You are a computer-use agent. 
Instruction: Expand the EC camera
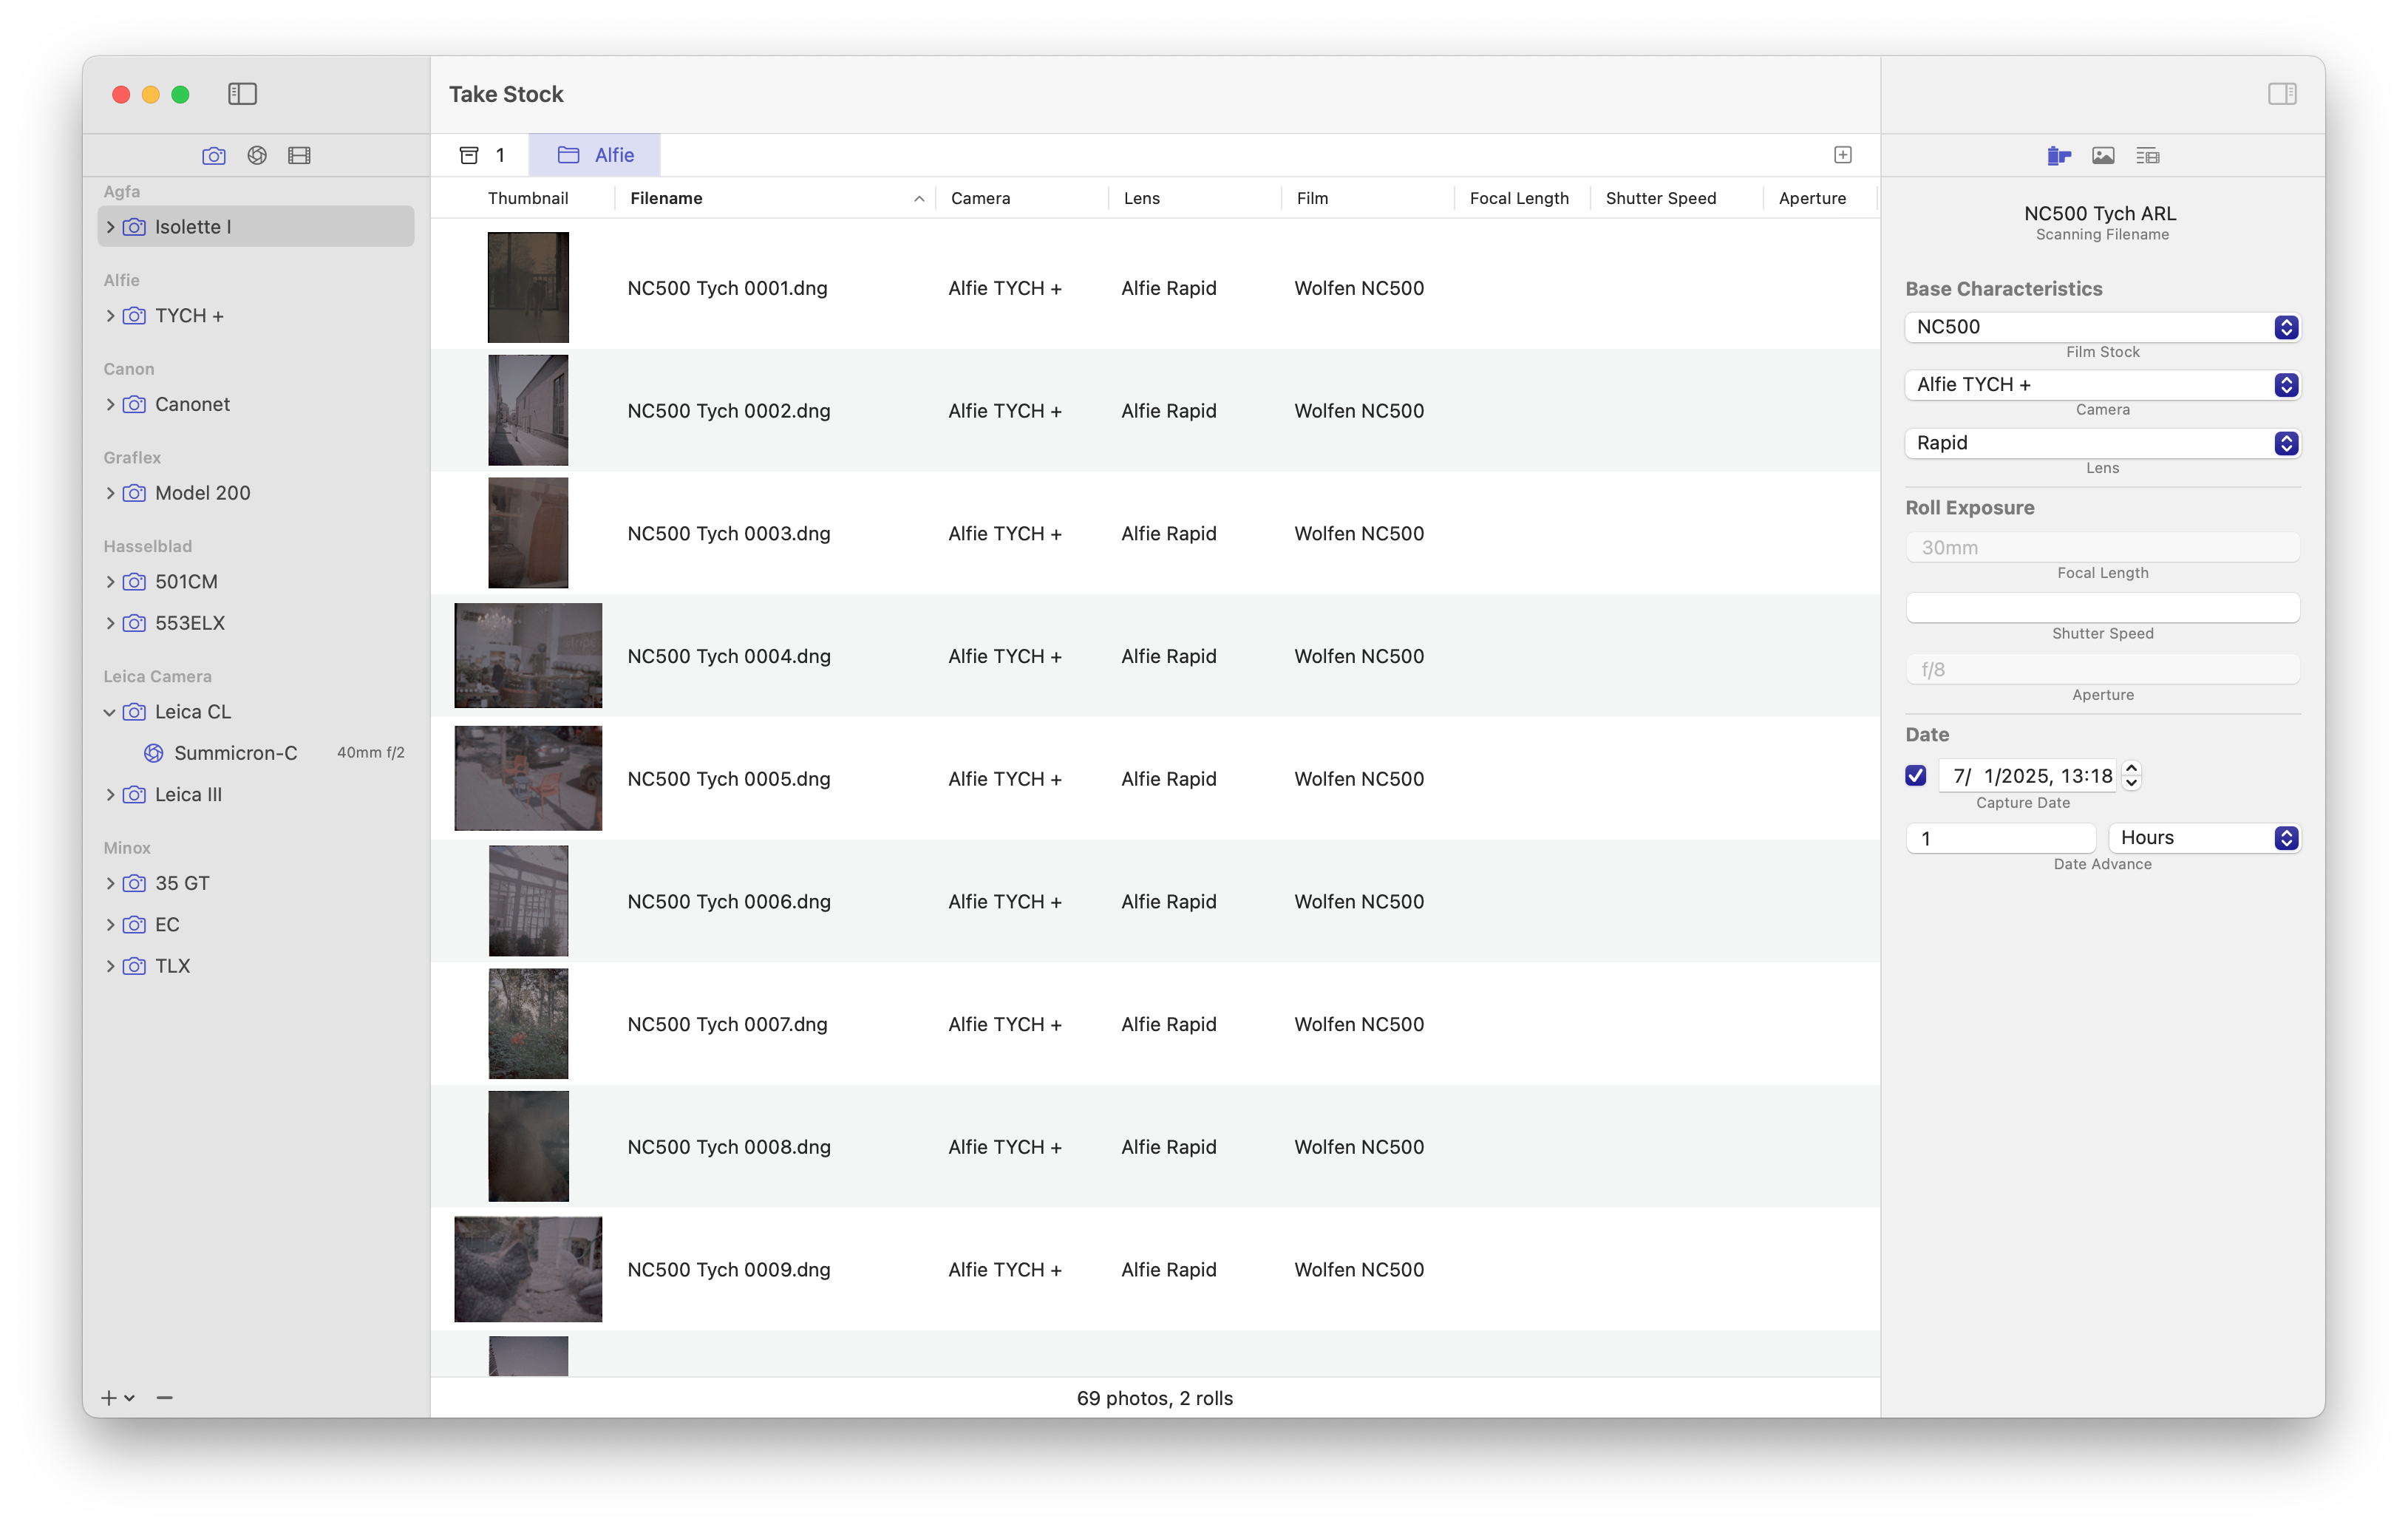pyautogui.click(x=110, y=925)
